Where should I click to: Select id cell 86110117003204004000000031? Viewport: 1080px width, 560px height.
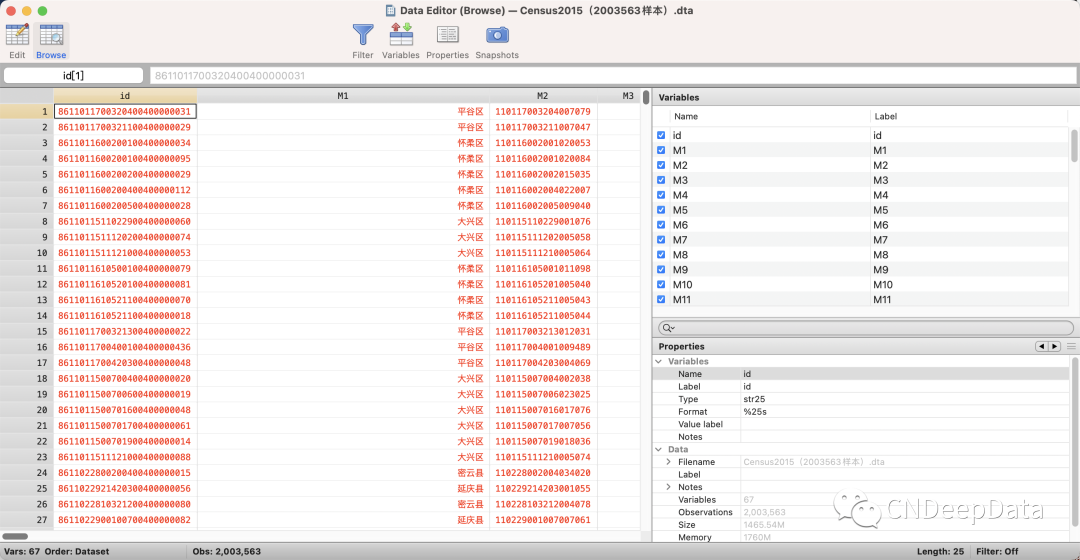(x=125, y=111)
